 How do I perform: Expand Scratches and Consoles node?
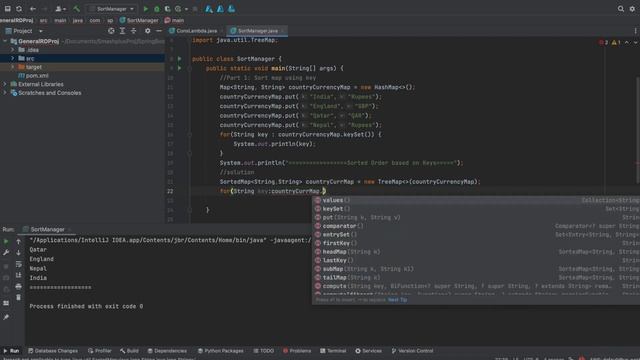pyautogui.click(x=5, y=93)
